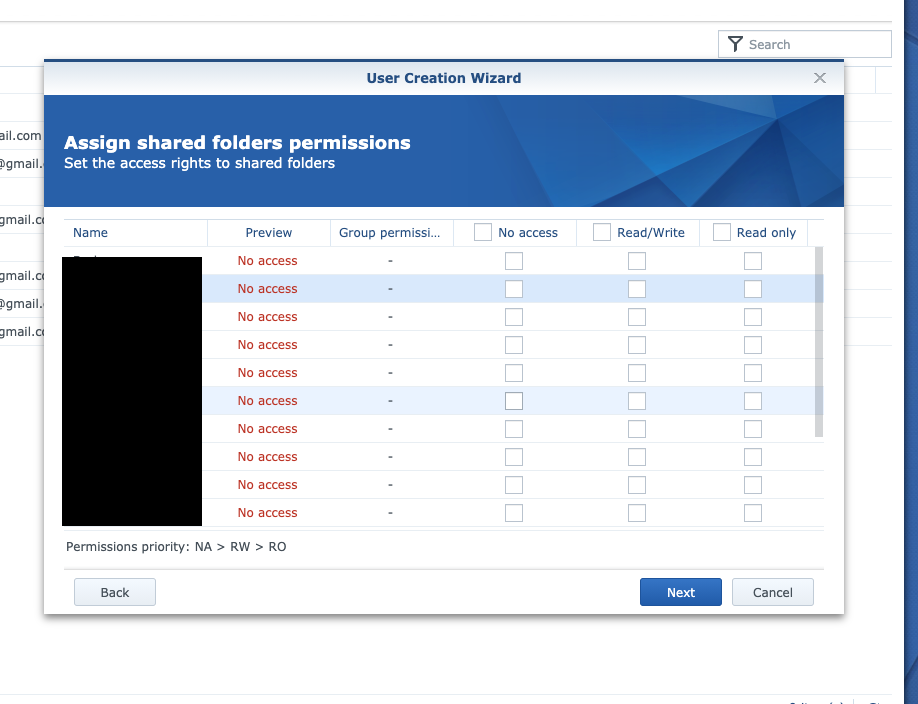Check the "No access" select-all checkbox
918x704 pixels.
click(483, 231)
